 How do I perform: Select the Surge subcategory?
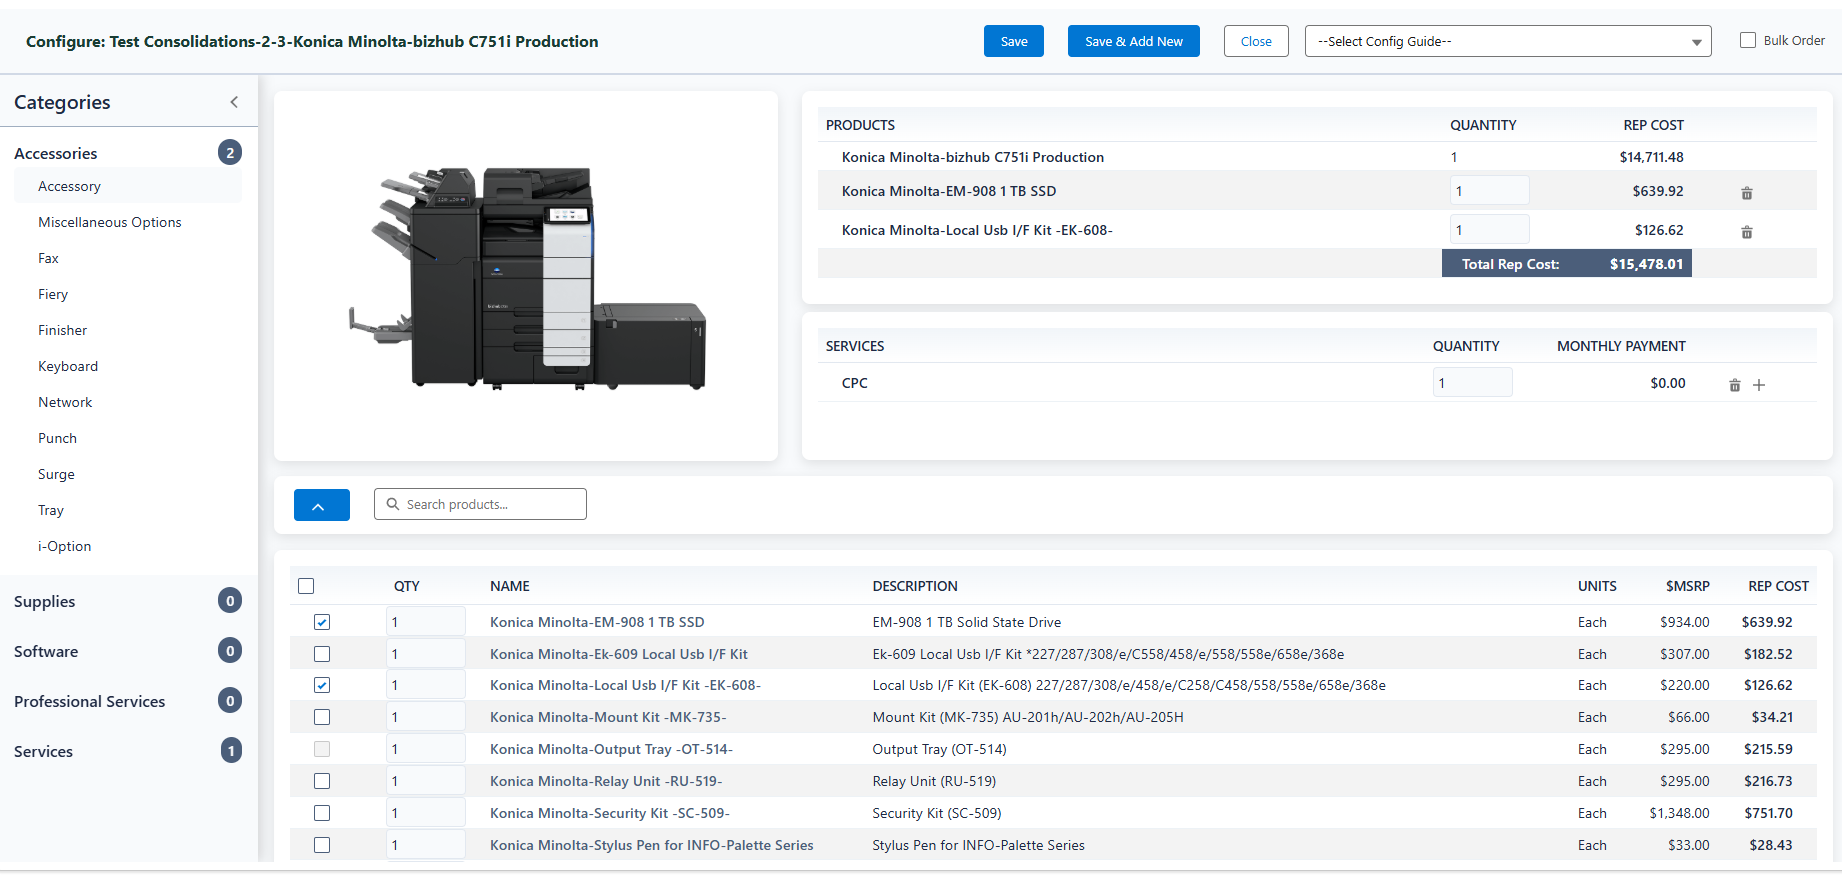pyautogui.click(x=56, y=474)
